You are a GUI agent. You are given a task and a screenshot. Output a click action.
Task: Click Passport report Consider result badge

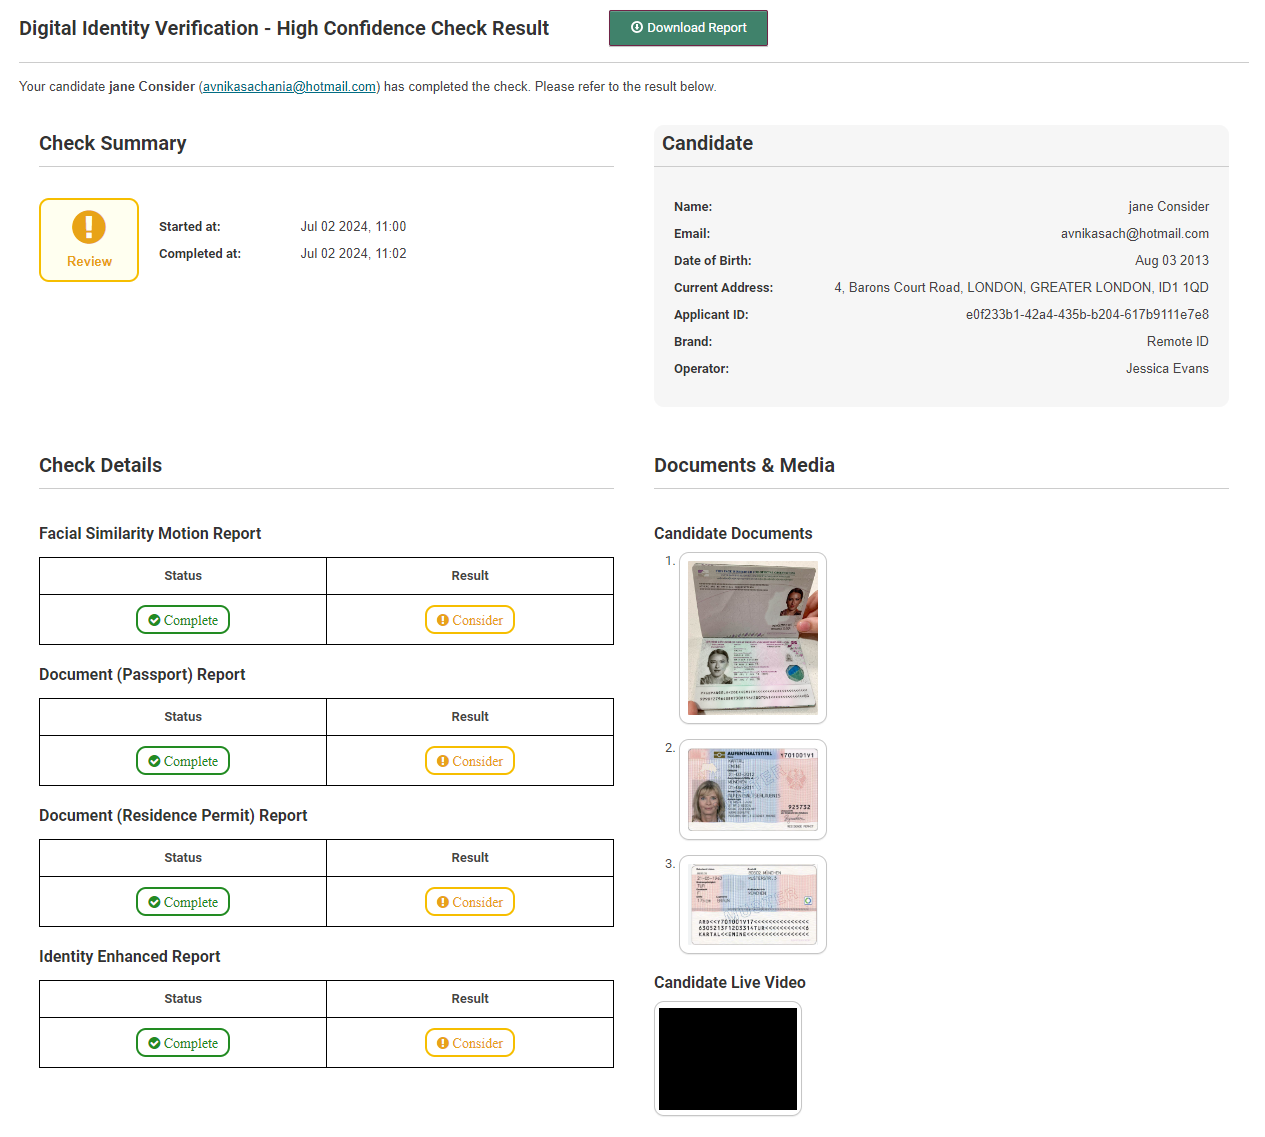coord(470,761)
